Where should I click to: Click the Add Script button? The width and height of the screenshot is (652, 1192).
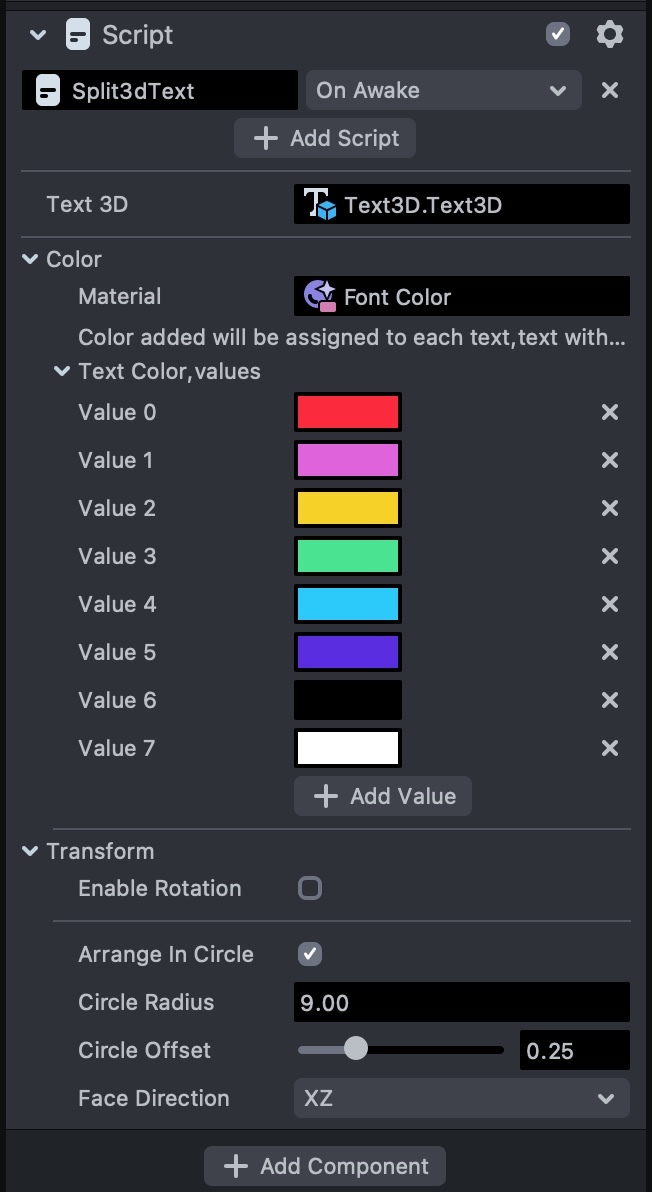pos(325,138)
